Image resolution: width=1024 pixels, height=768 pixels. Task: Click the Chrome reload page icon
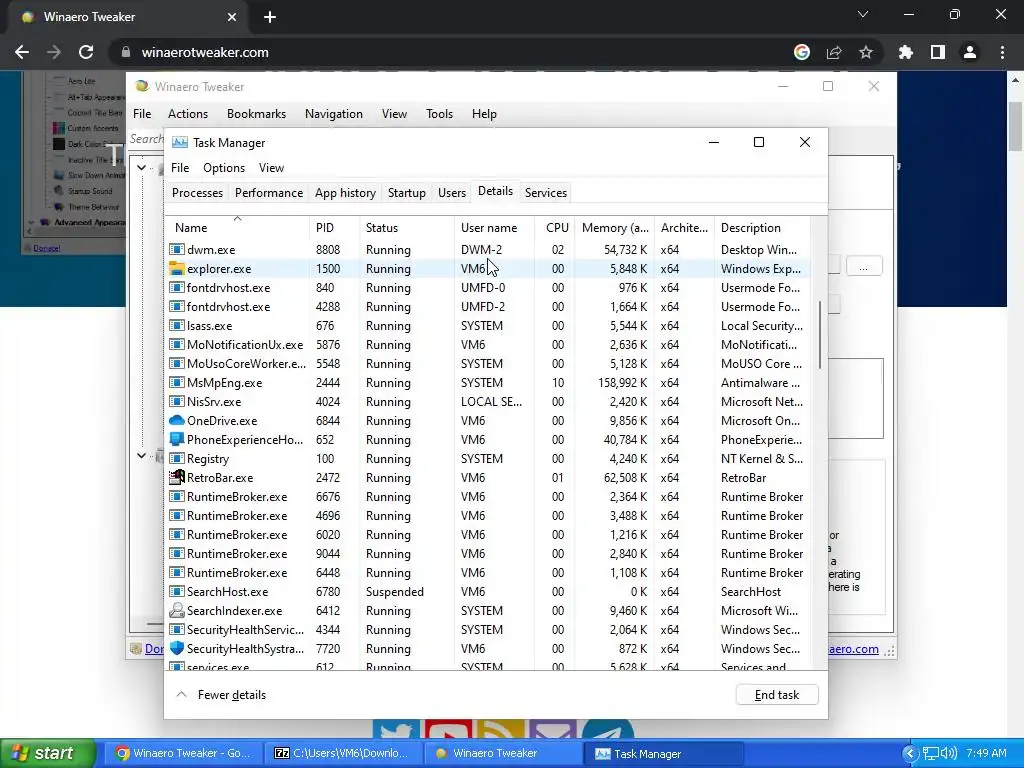click(x=86, y=52)
